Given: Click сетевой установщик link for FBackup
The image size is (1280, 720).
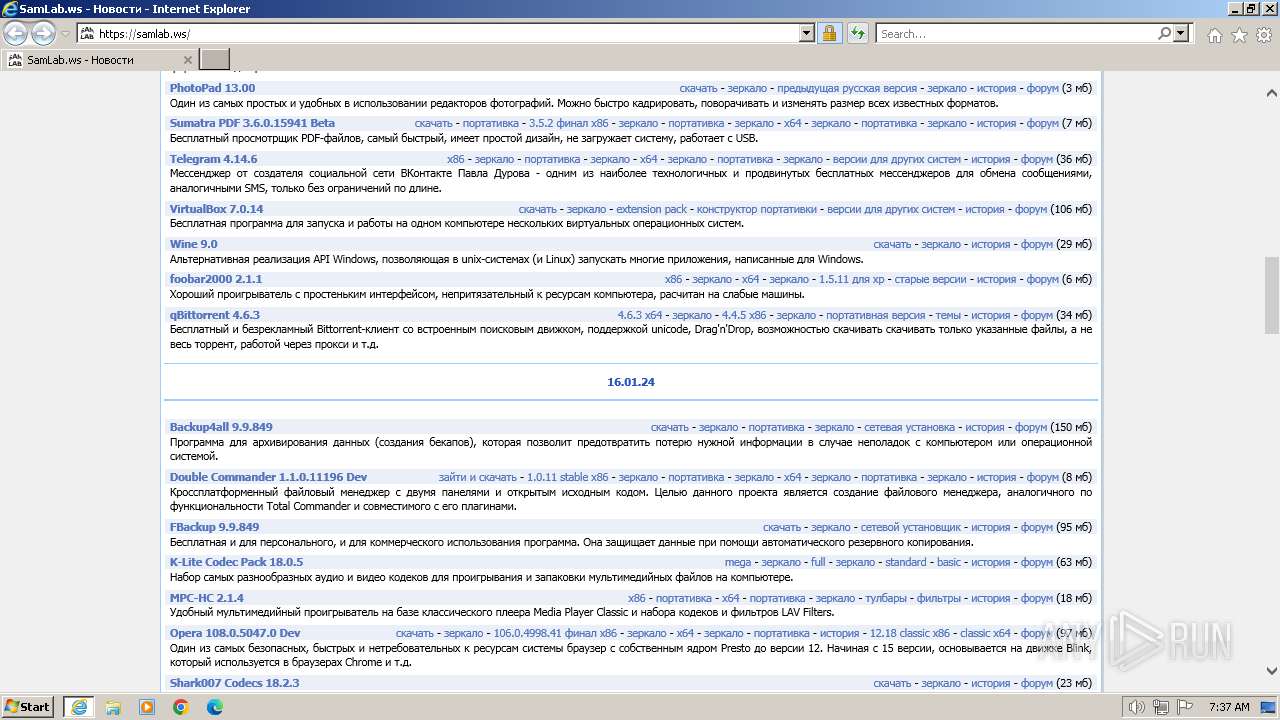Looking at the screenshot, I should 910,527.
